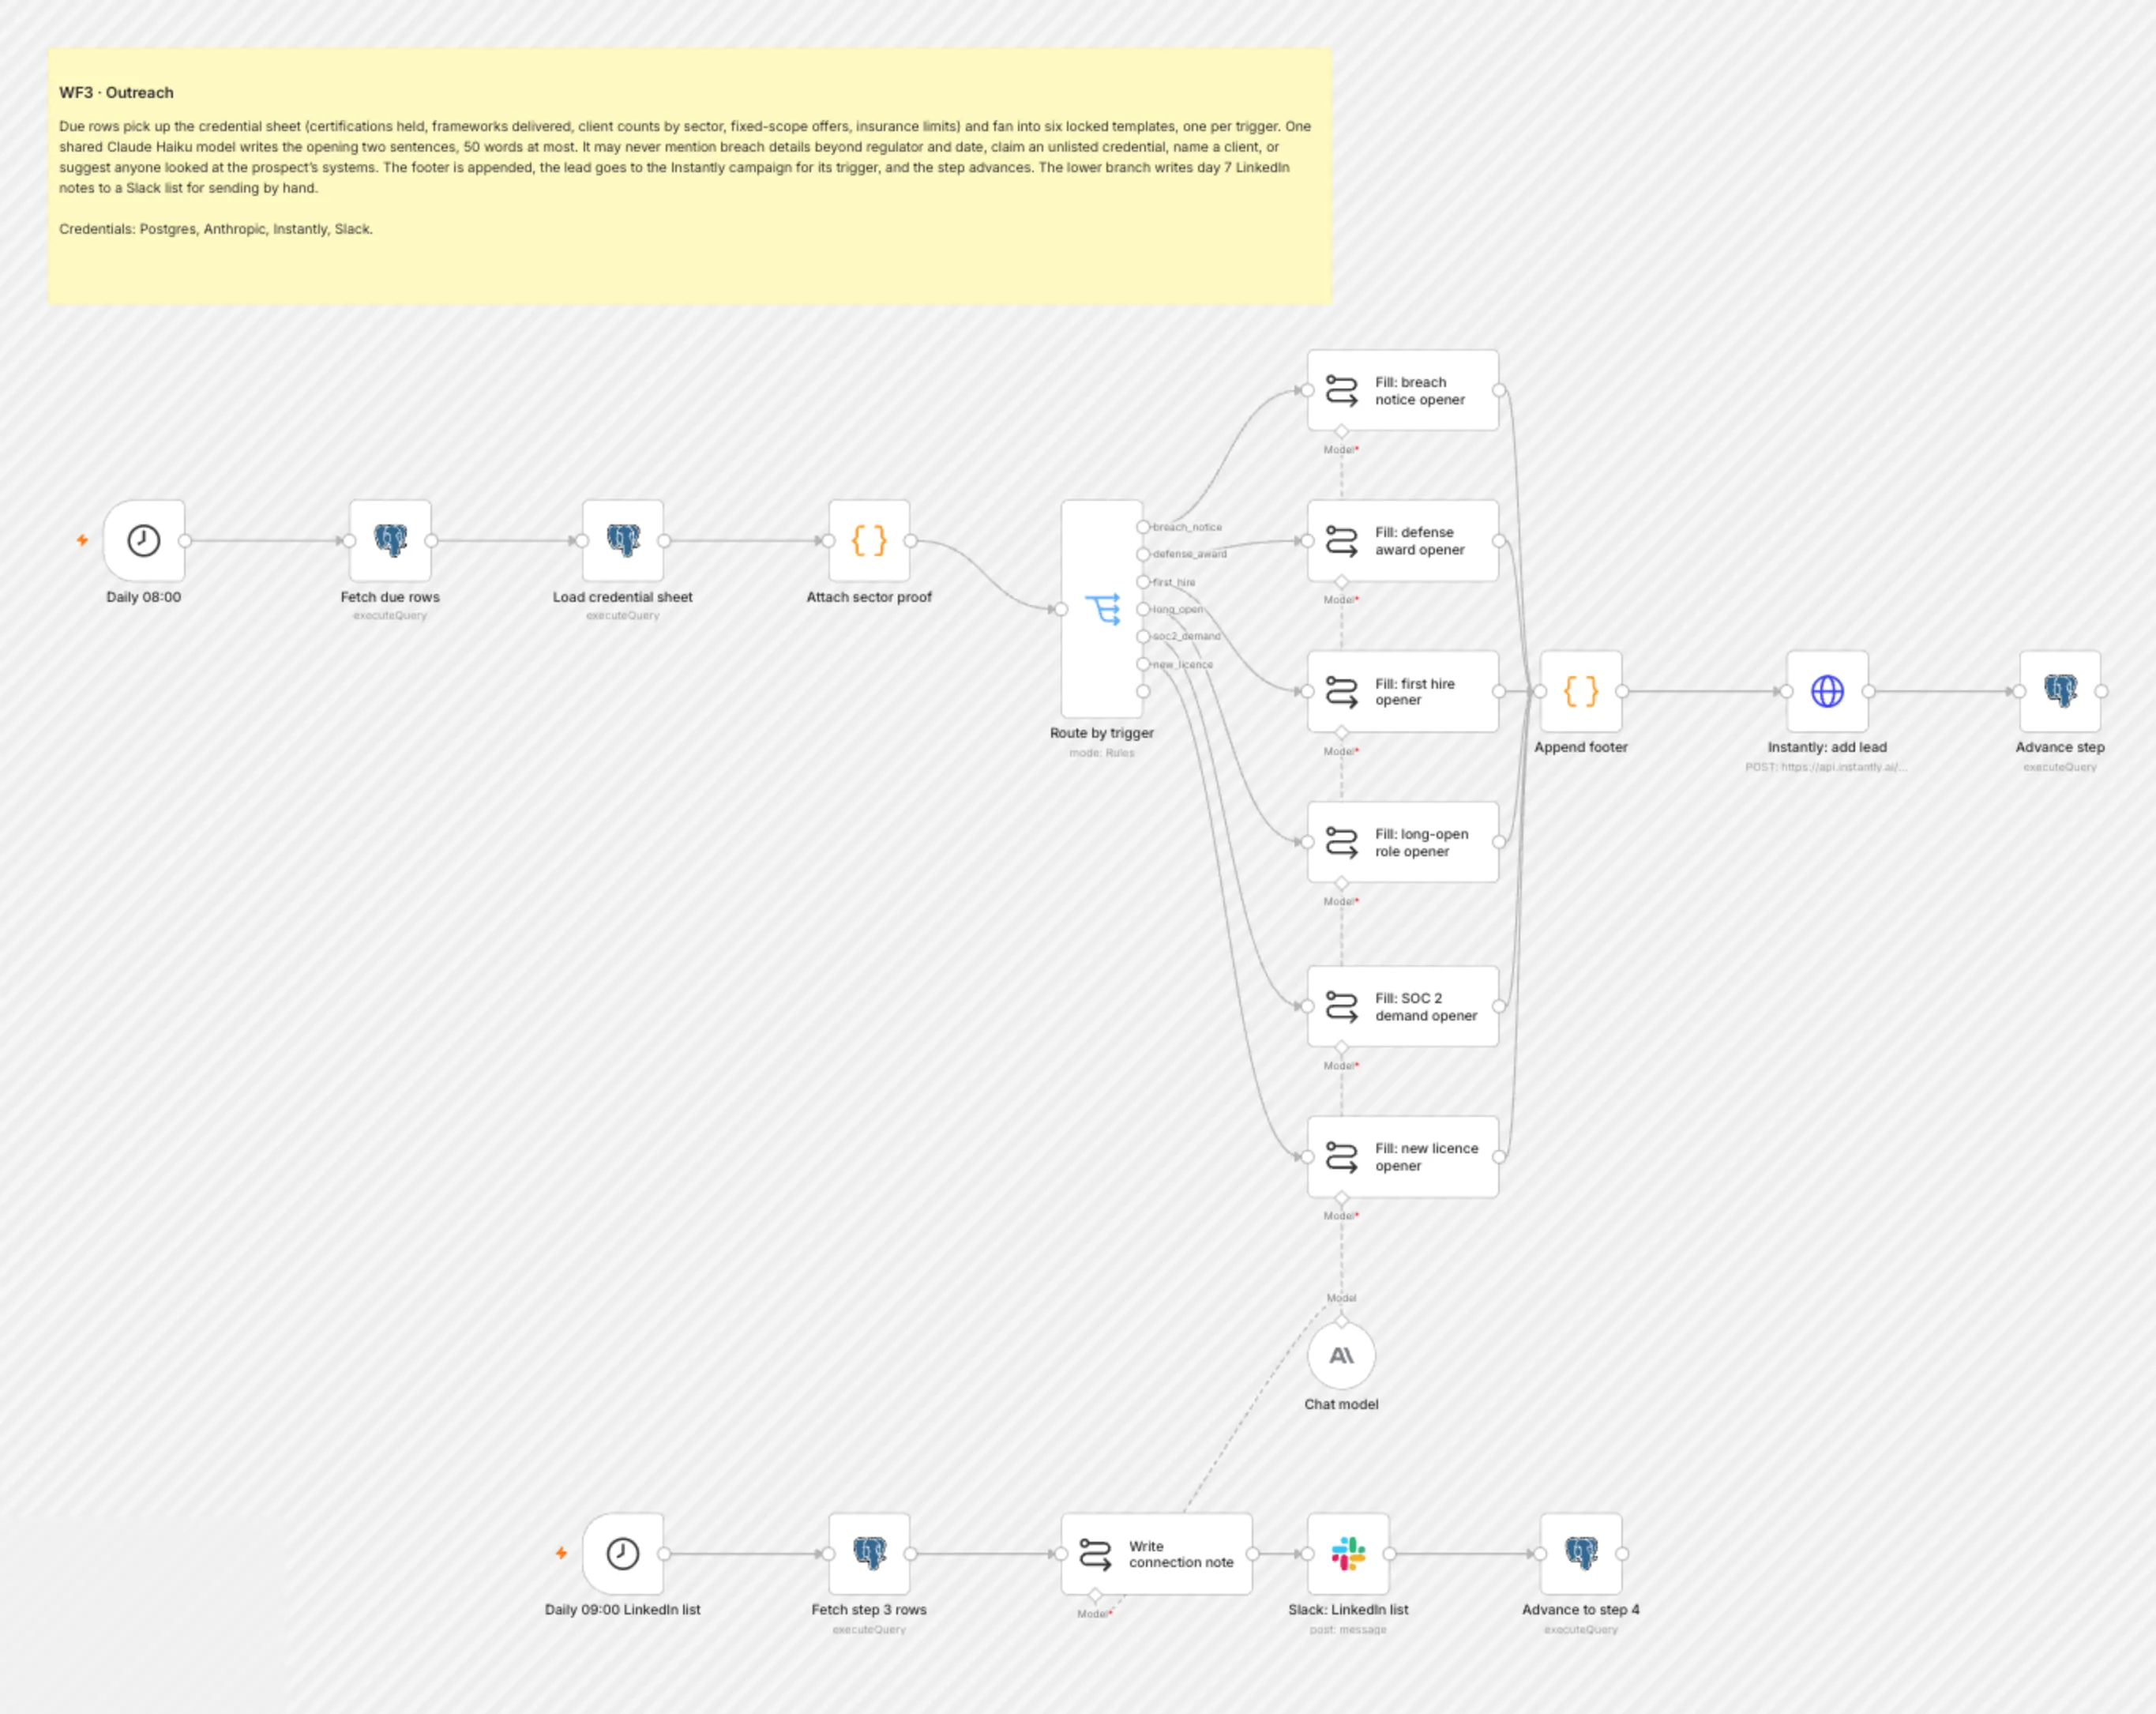
Task: Open the Append footer code node
Action: pos(1581,691)
